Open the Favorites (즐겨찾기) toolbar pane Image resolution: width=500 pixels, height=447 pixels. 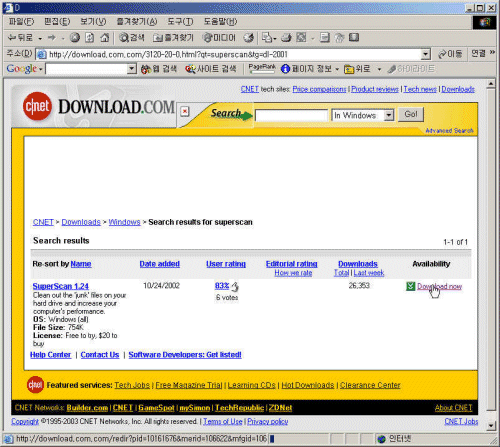pos(173,38)
